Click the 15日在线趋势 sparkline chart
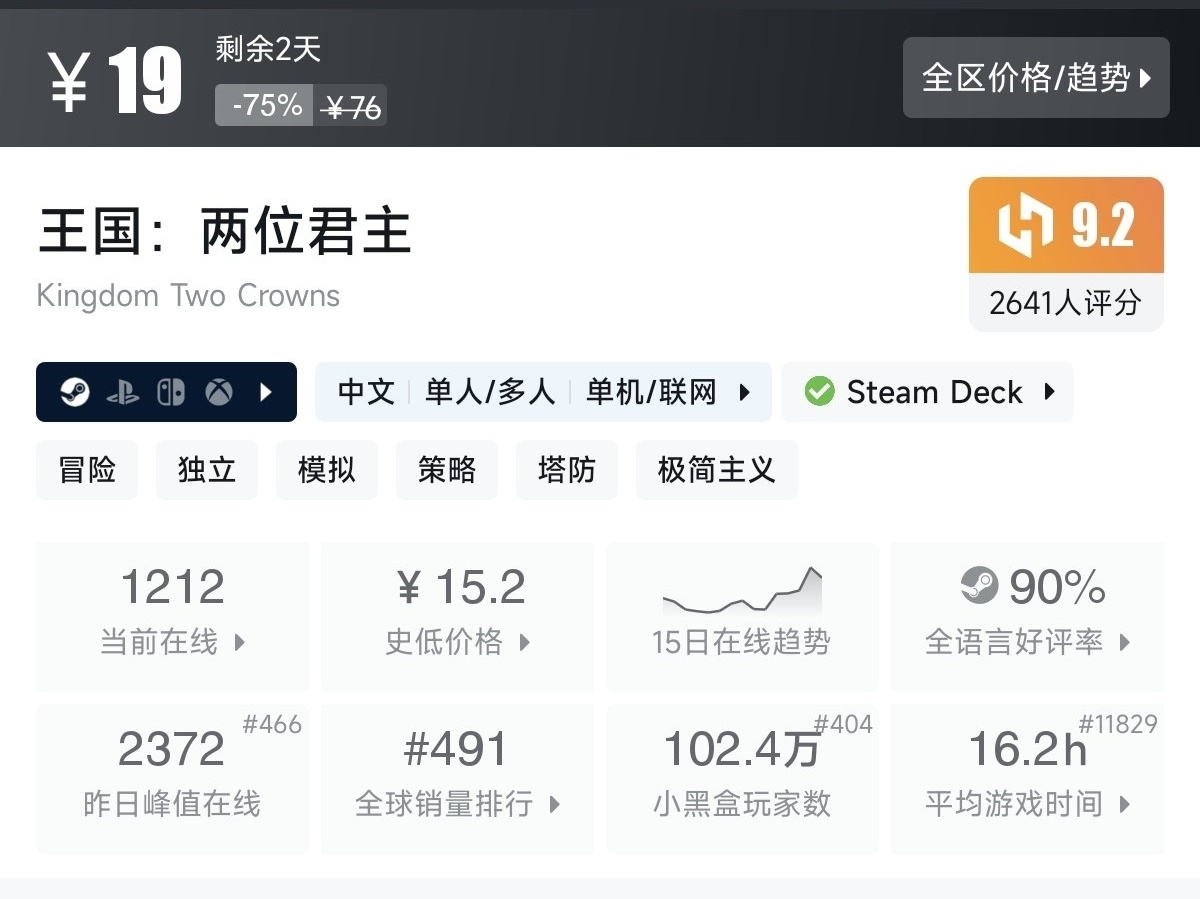1200x899 pixels. pos(742,592)
